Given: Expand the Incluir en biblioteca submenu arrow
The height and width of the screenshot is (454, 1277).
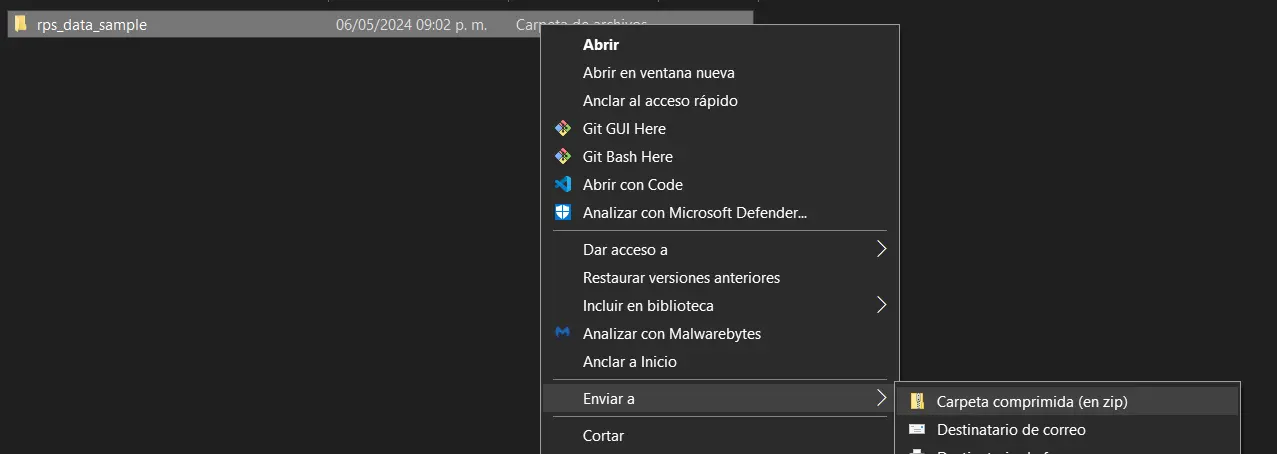Looking at the screenshot, I should pyautogui.click(x=881, y=305).
